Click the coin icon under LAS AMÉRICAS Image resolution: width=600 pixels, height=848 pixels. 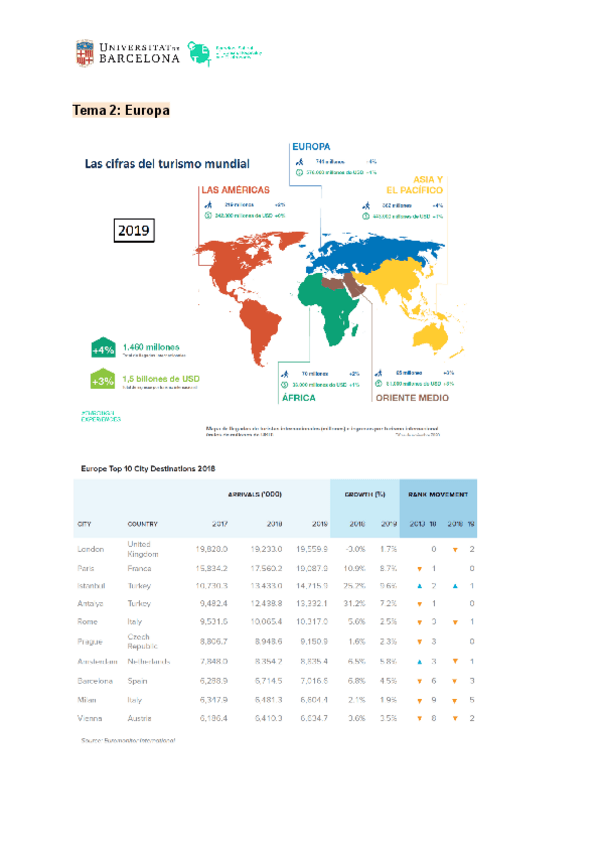[x=208, y=215]
